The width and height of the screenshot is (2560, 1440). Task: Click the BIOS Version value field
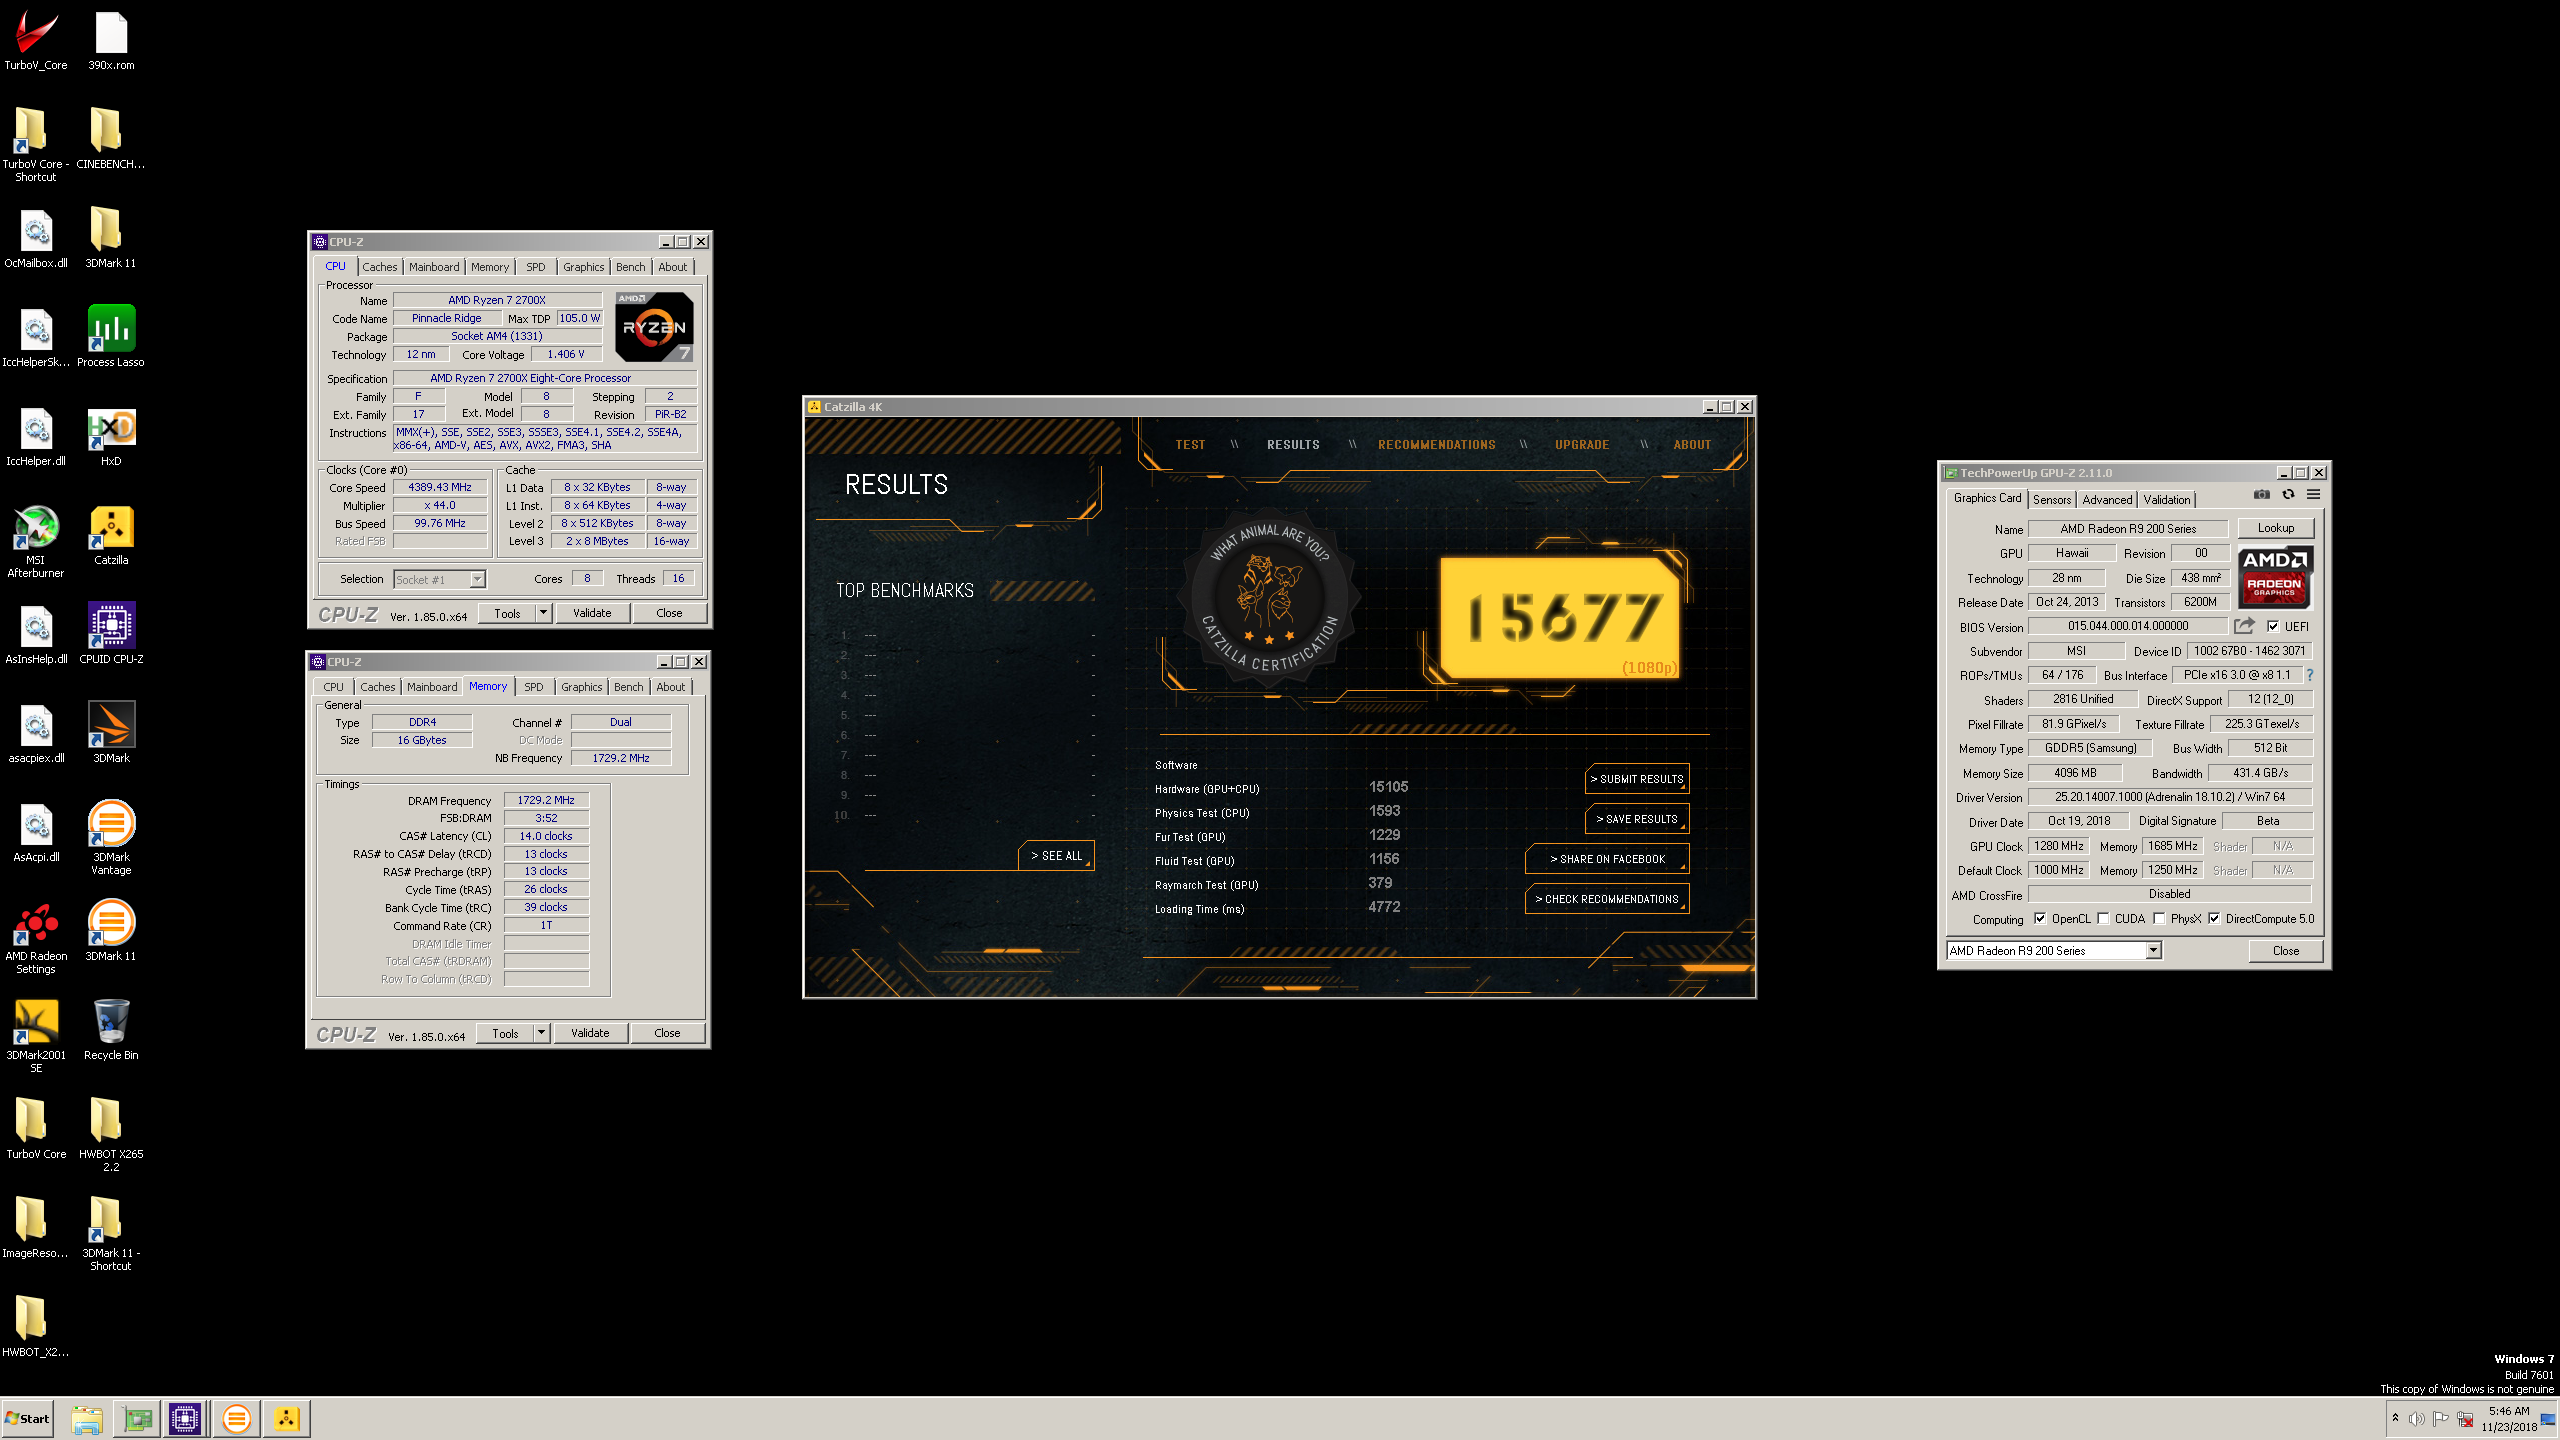pos(2128,626)
